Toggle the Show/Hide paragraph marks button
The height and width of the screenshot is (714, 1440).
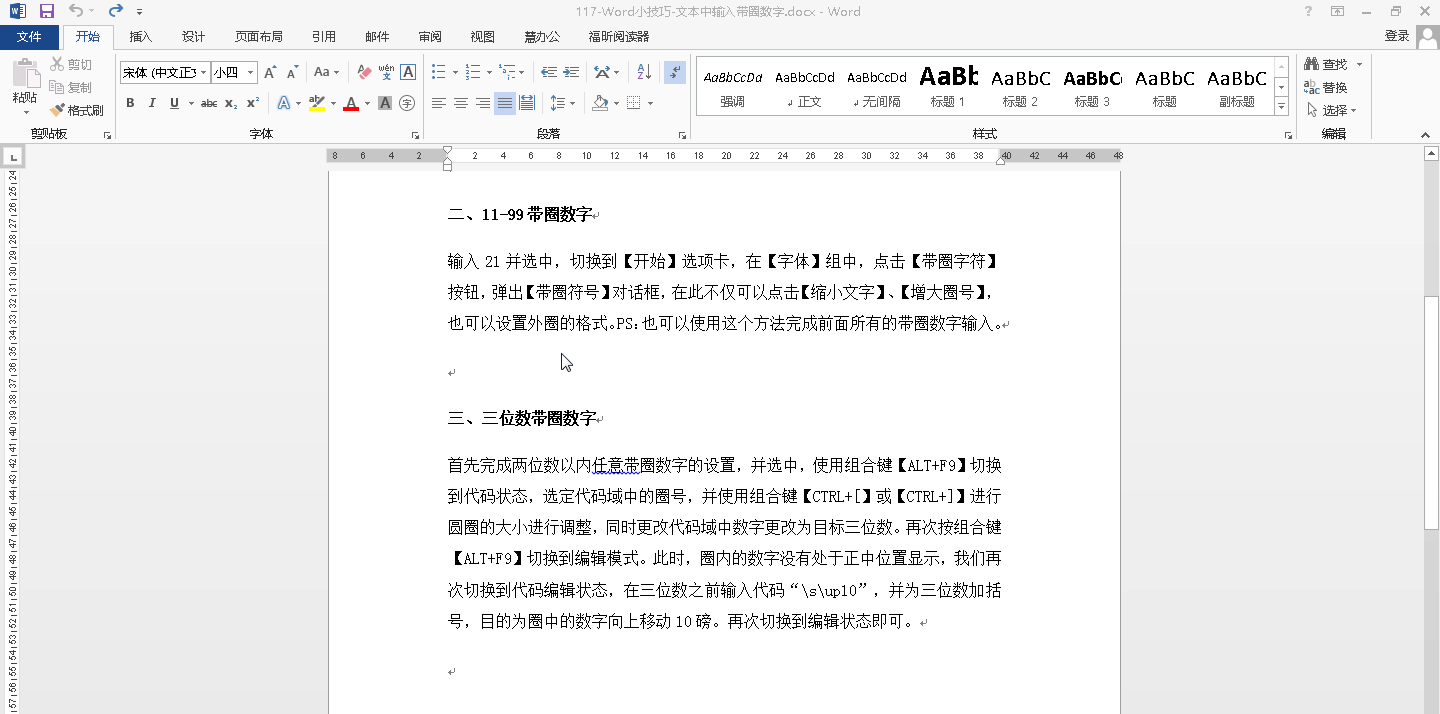click(673, 72)
